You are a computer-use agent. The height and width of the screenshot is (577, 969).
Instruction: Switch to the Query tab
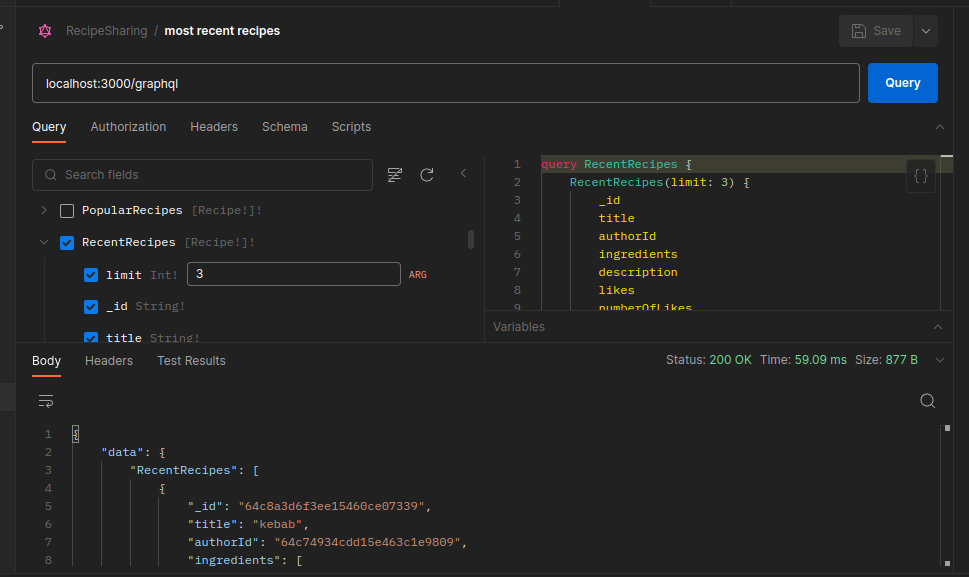point(49,127)
